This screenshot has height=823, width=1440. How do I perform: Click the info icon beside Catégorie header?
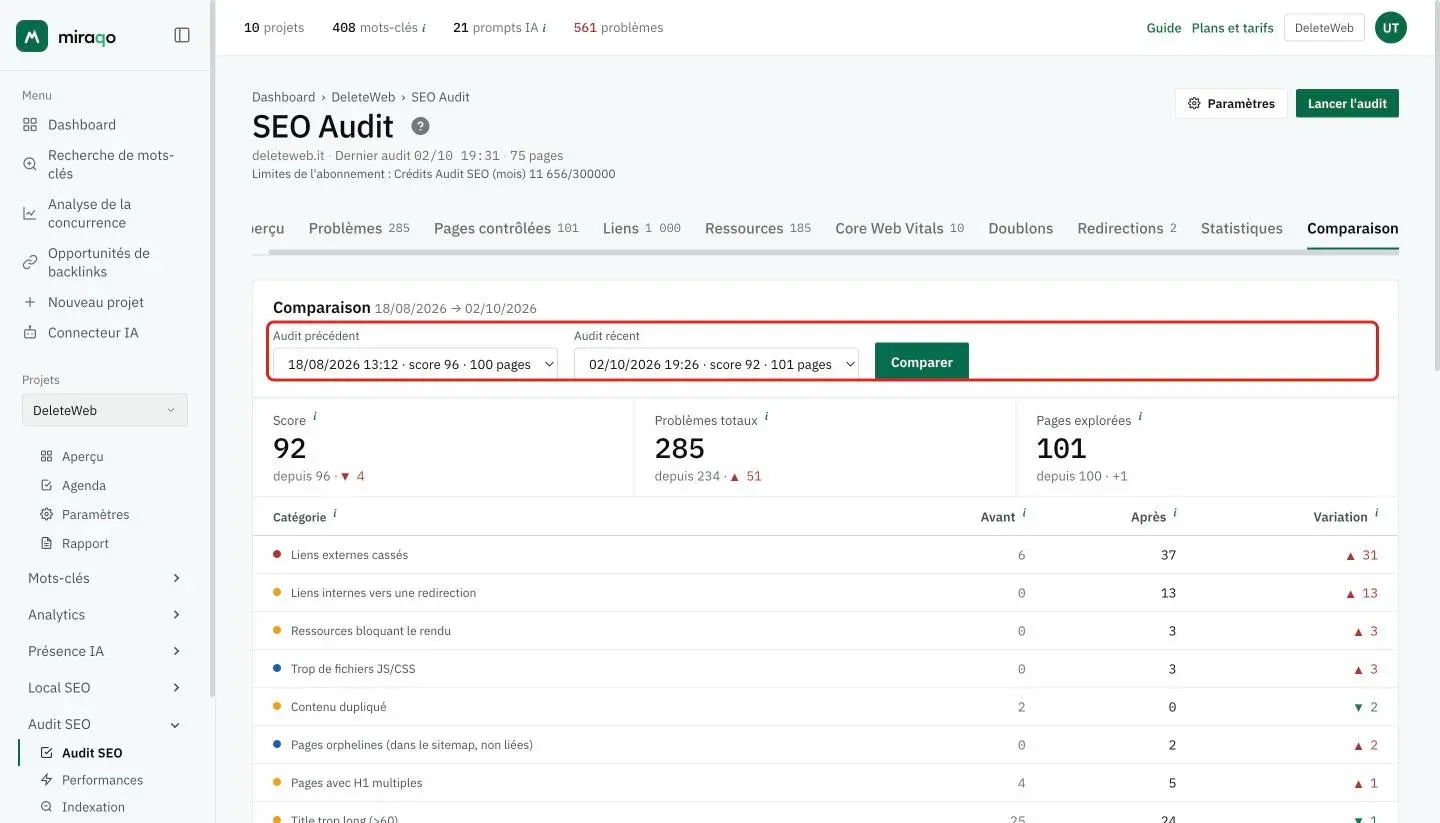(335, 514)
